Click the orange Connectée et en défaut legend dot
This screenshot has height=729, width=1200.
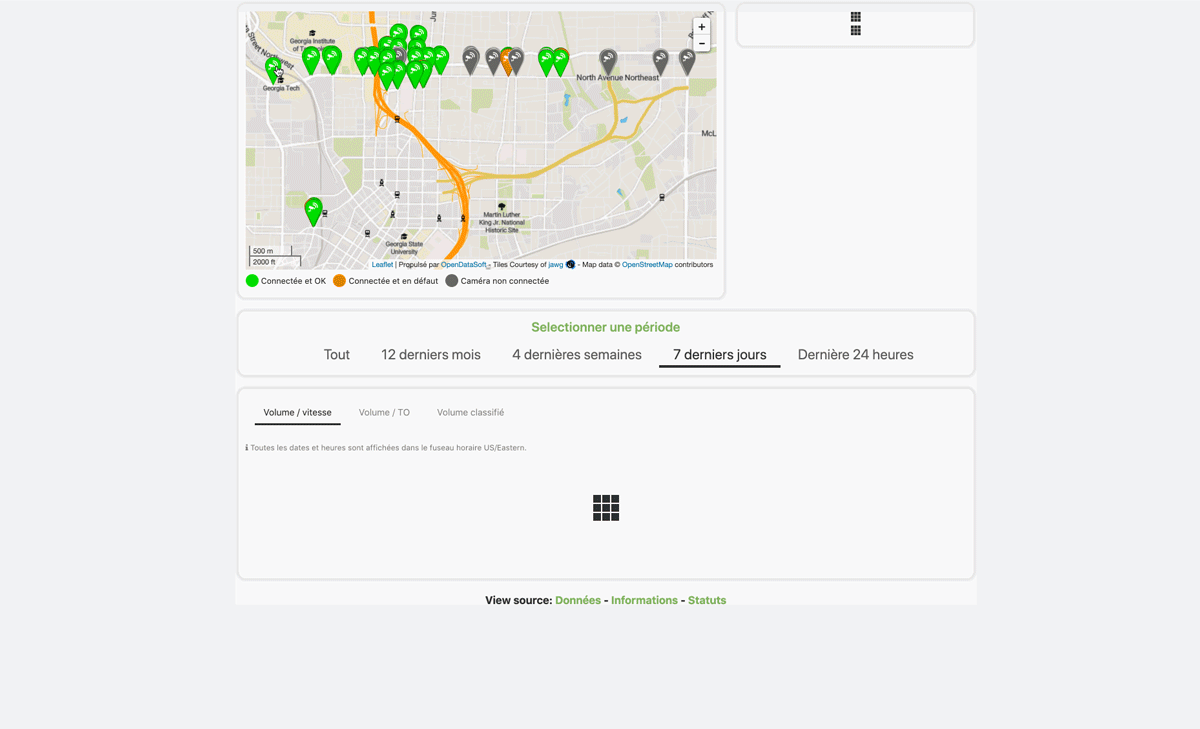pyautogui.click(x=338, y=281)
